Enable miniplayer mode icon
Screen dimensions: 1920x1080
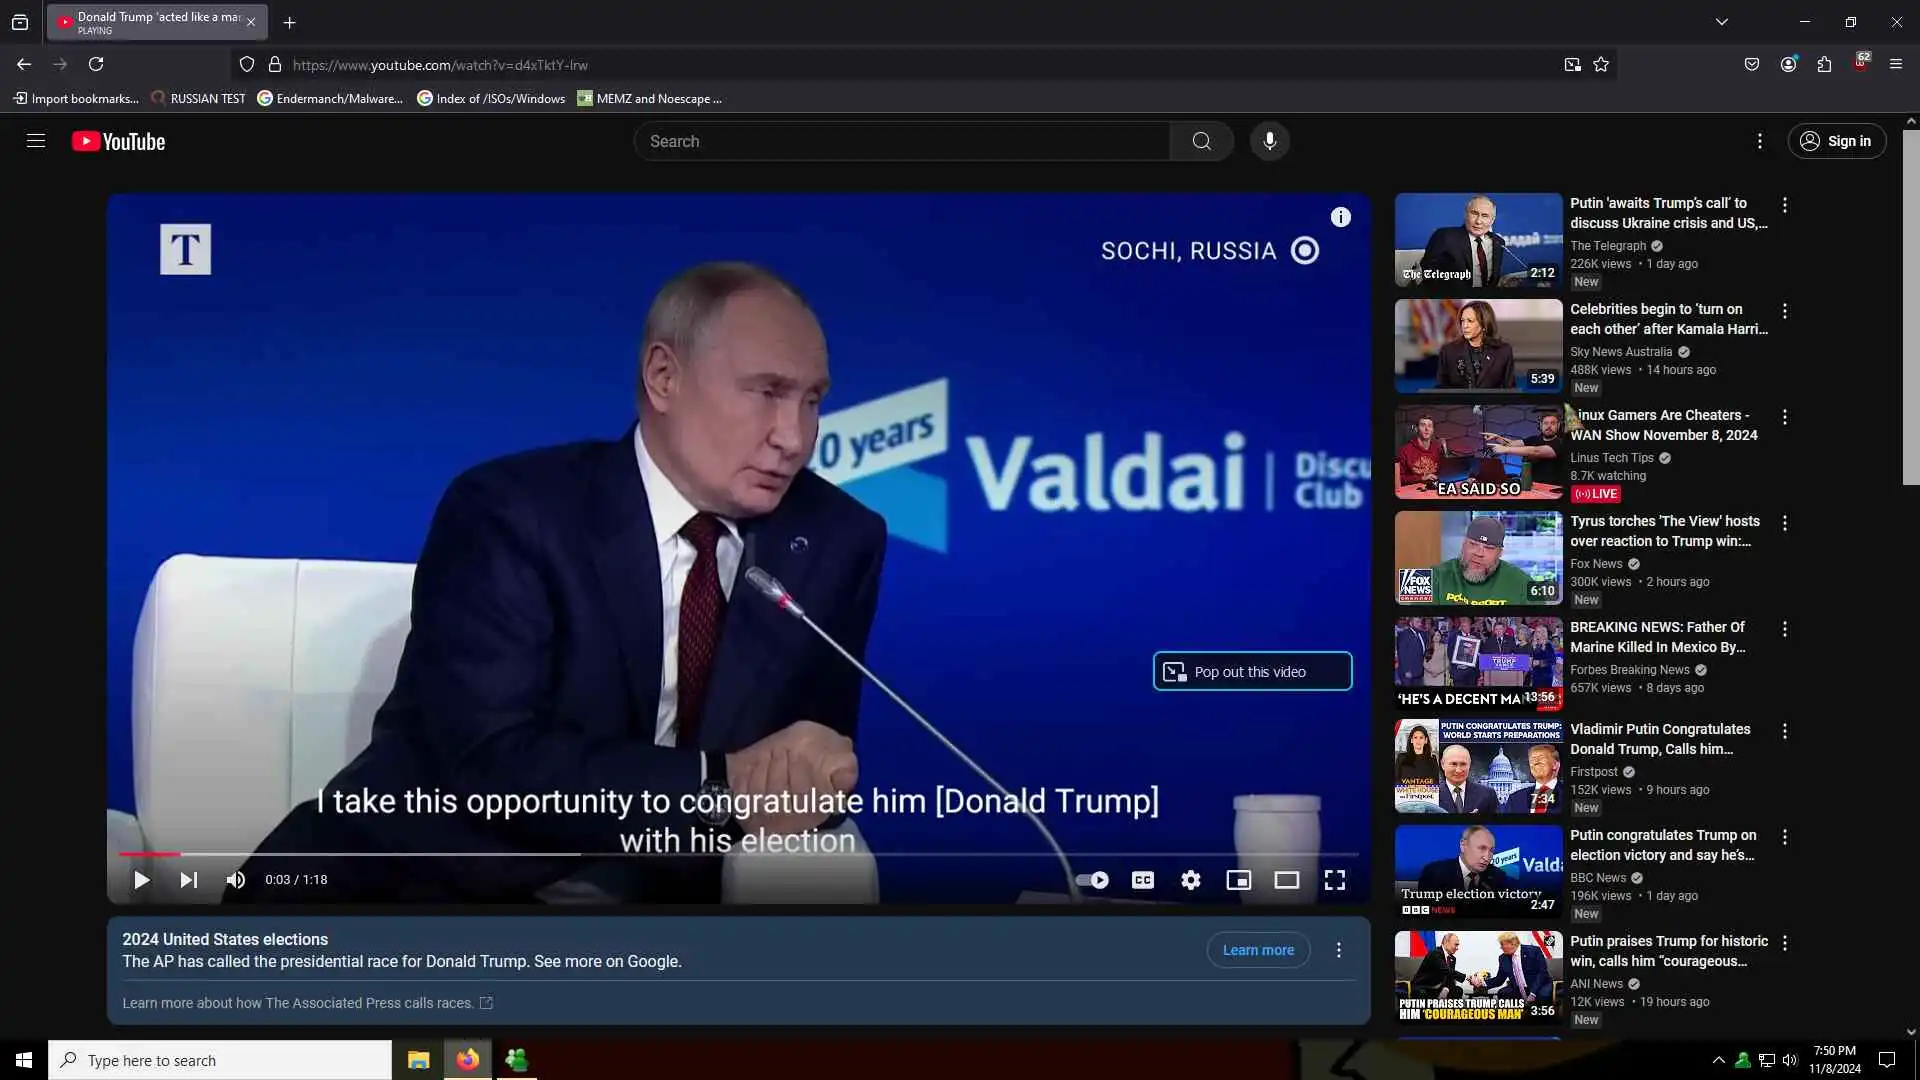(x=1238, y=880)
